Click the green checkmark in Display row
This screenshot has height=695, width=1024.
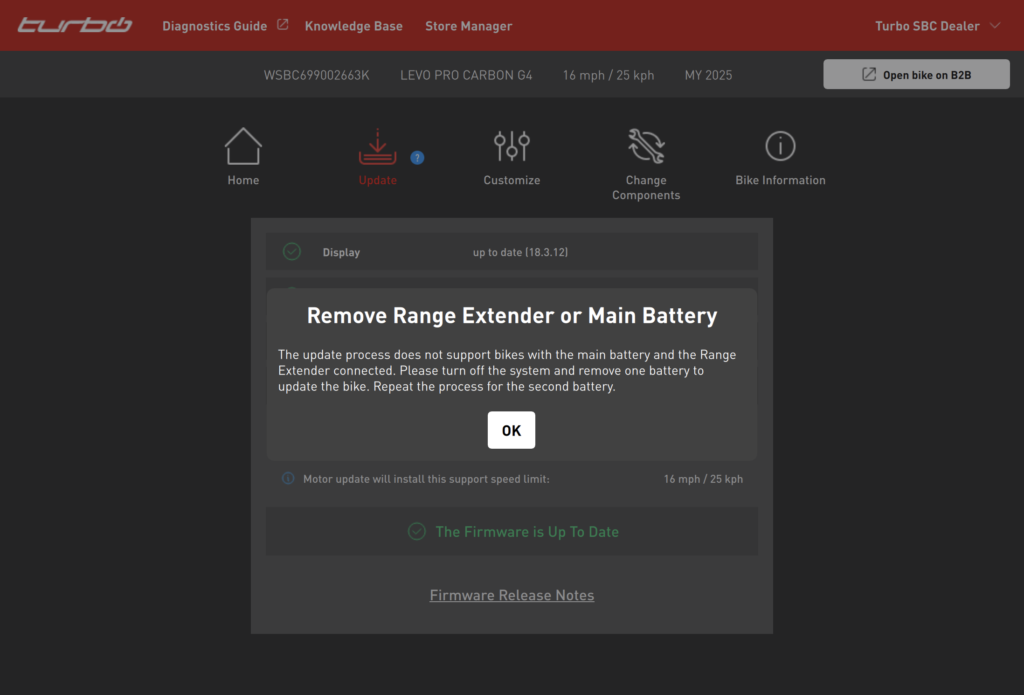[292, 252]
